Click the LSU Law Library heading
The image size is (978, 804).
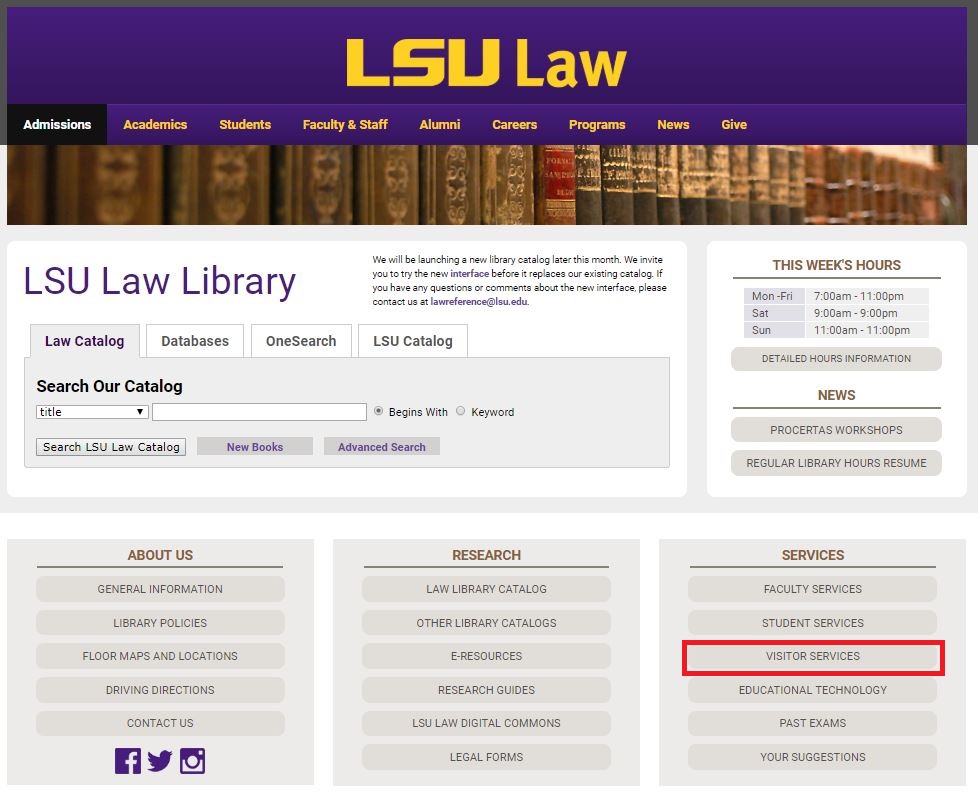click(x=160, y=282)
